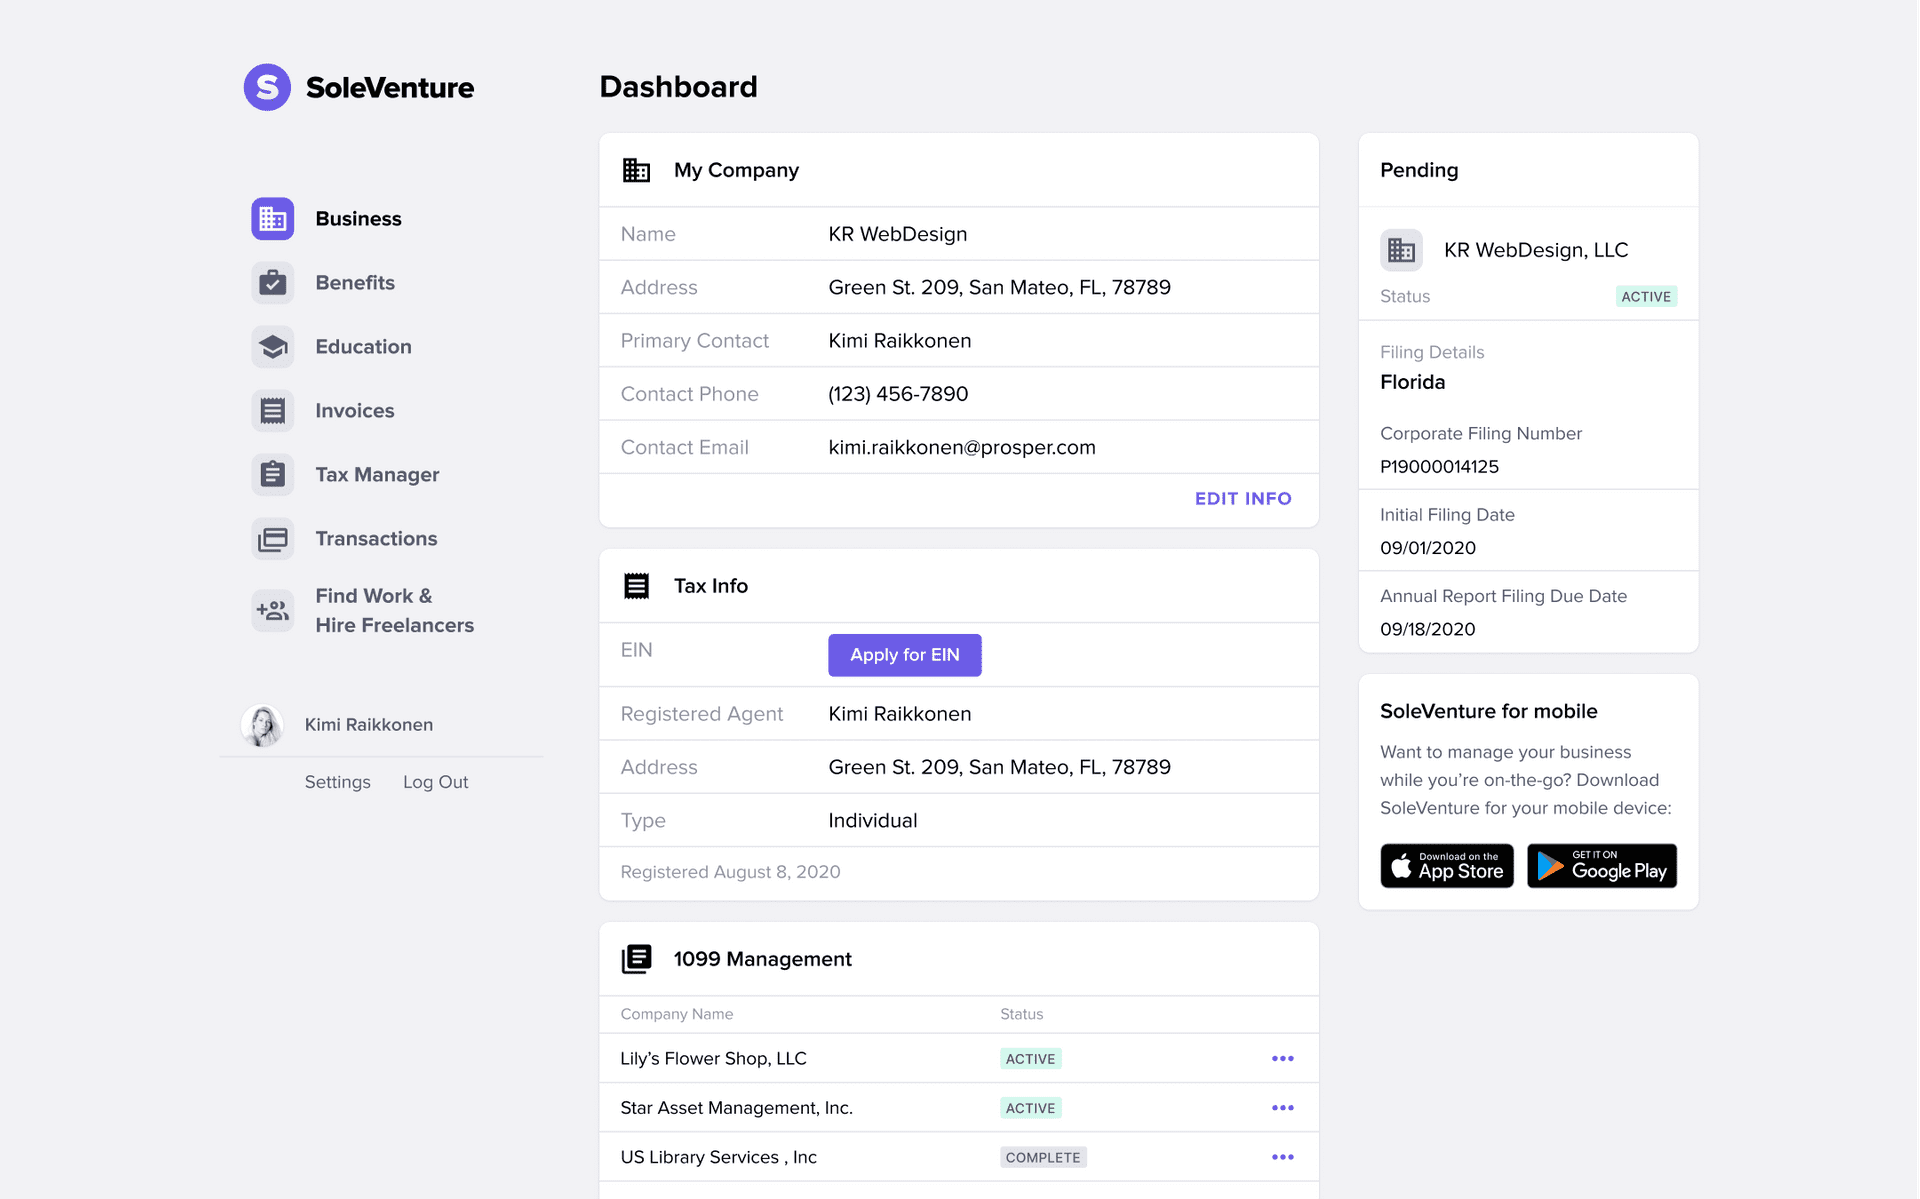Open the Education graduation cap icon
Screen dimensions: 1920x1199
(x=272, y=347)
